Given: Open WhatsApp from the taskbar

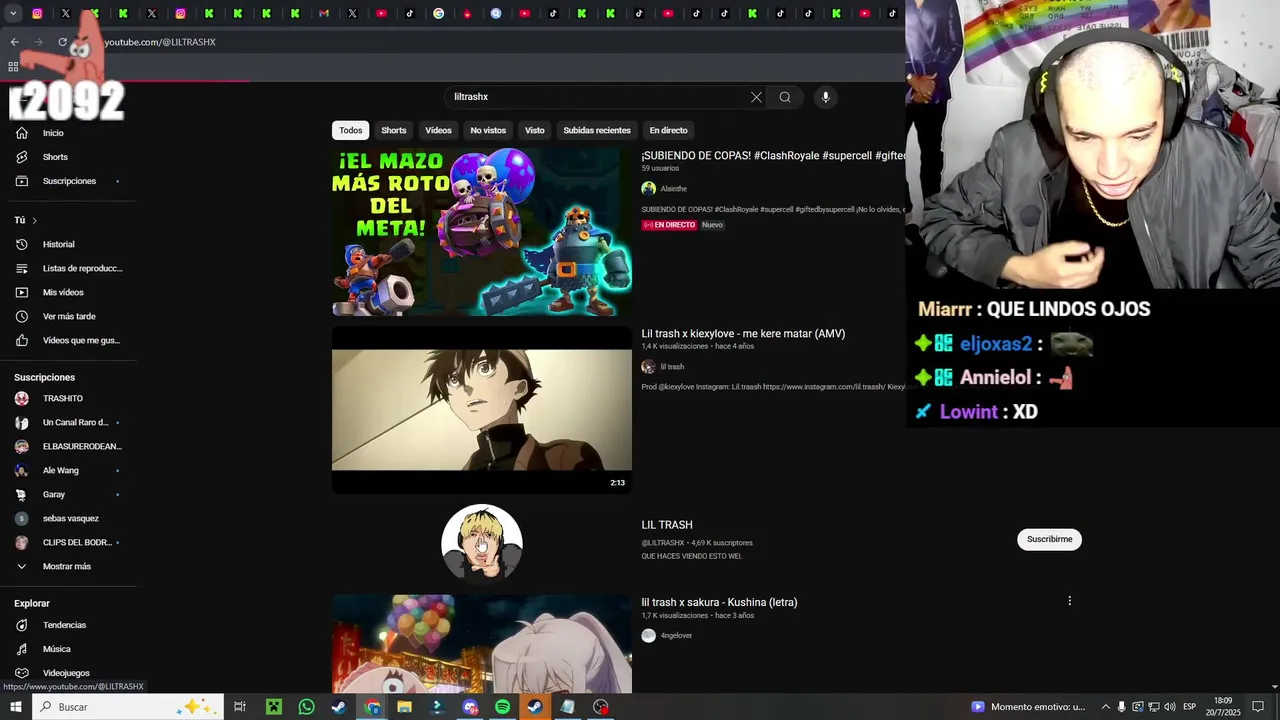Looking at the screenshot, I should point(306,707).
